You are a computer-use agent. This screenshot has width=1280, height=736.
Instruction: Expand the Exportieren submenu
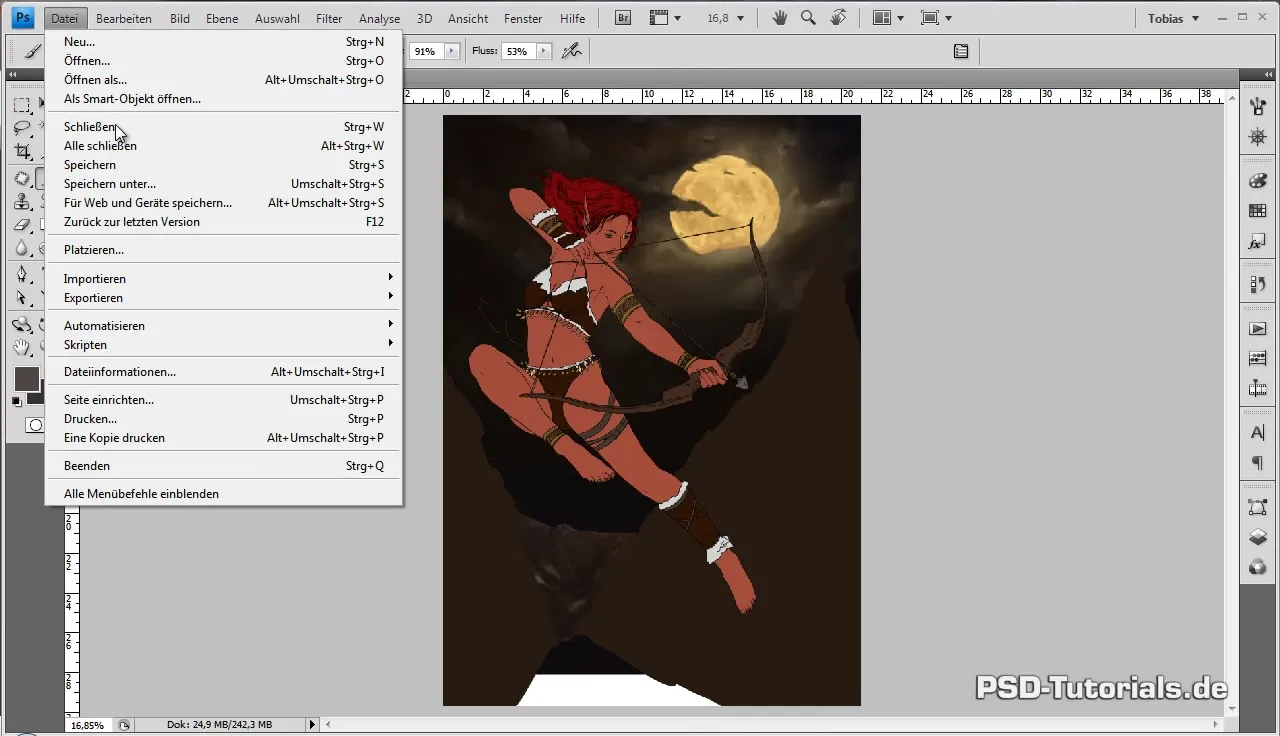click(223, 298)
